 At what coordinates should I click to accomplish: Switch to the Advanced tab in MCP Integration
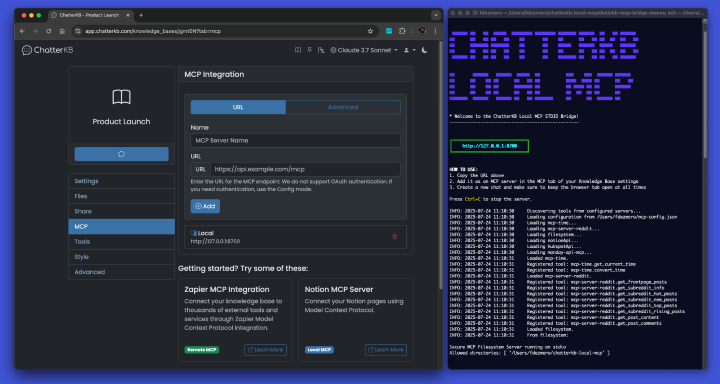[x=343, y=107]
